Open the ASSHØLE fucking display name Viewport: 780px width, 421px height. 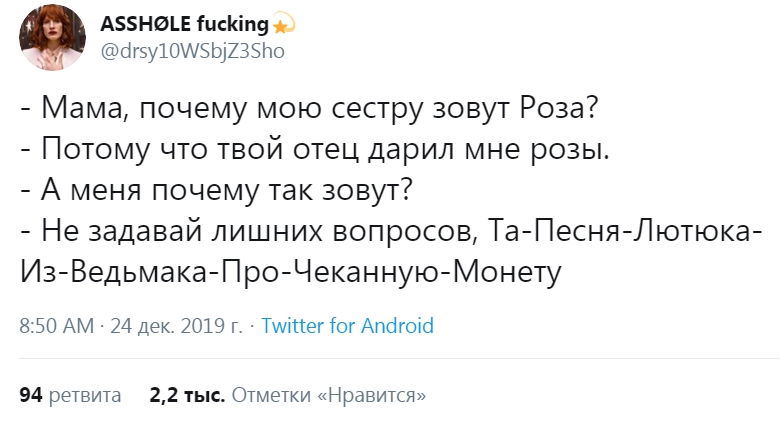point(185,23)
